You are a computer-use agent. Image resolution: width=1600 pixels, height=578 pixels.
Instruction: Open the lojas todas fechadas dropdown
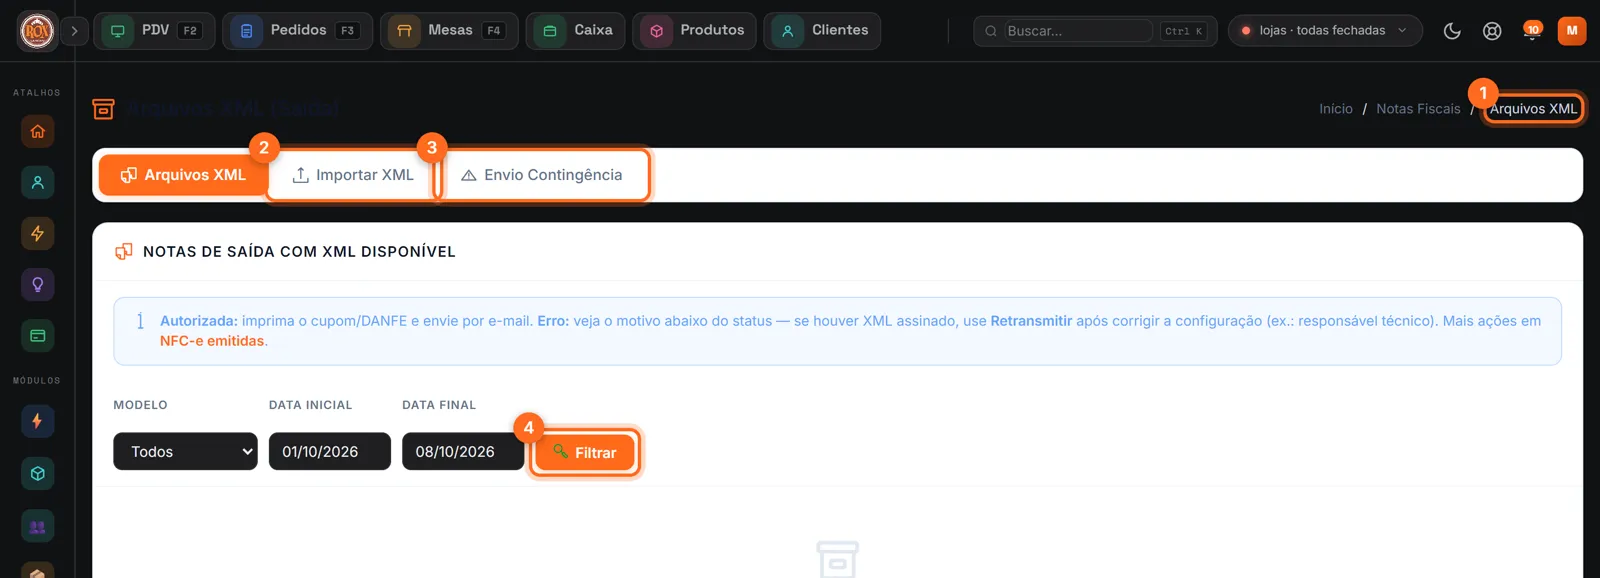(x=1324, y=31)
